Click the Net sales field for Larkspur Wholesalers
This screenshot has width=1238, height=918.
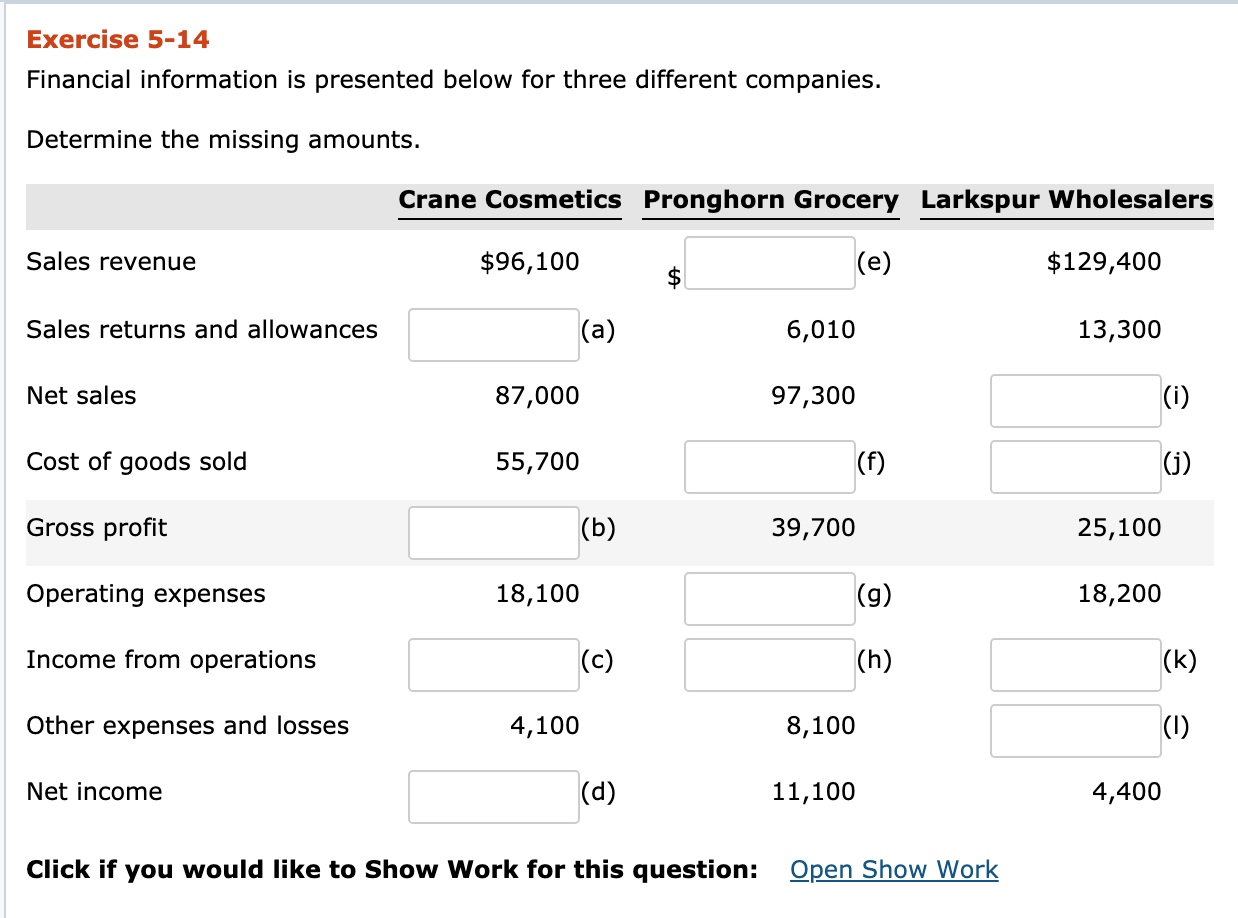1075,400
